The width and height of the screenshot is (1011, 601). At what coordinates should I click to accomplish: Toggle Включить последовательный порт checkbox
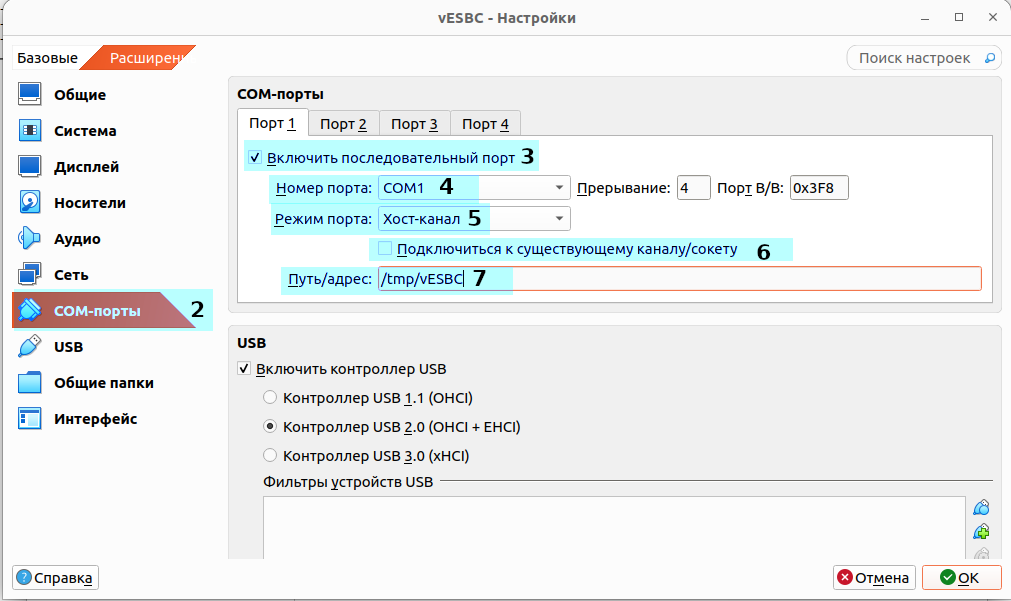[254, 157]
